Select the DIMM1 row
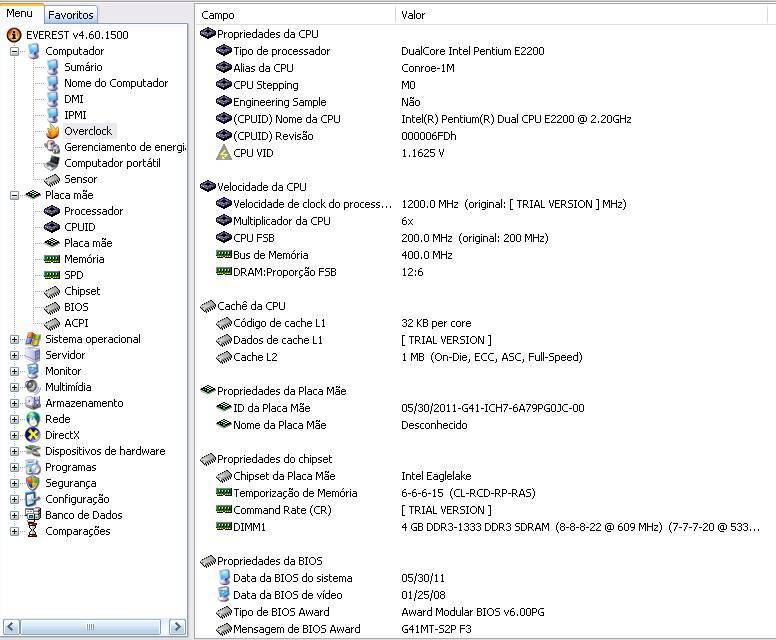776x640 pixels. coord(485,527)
